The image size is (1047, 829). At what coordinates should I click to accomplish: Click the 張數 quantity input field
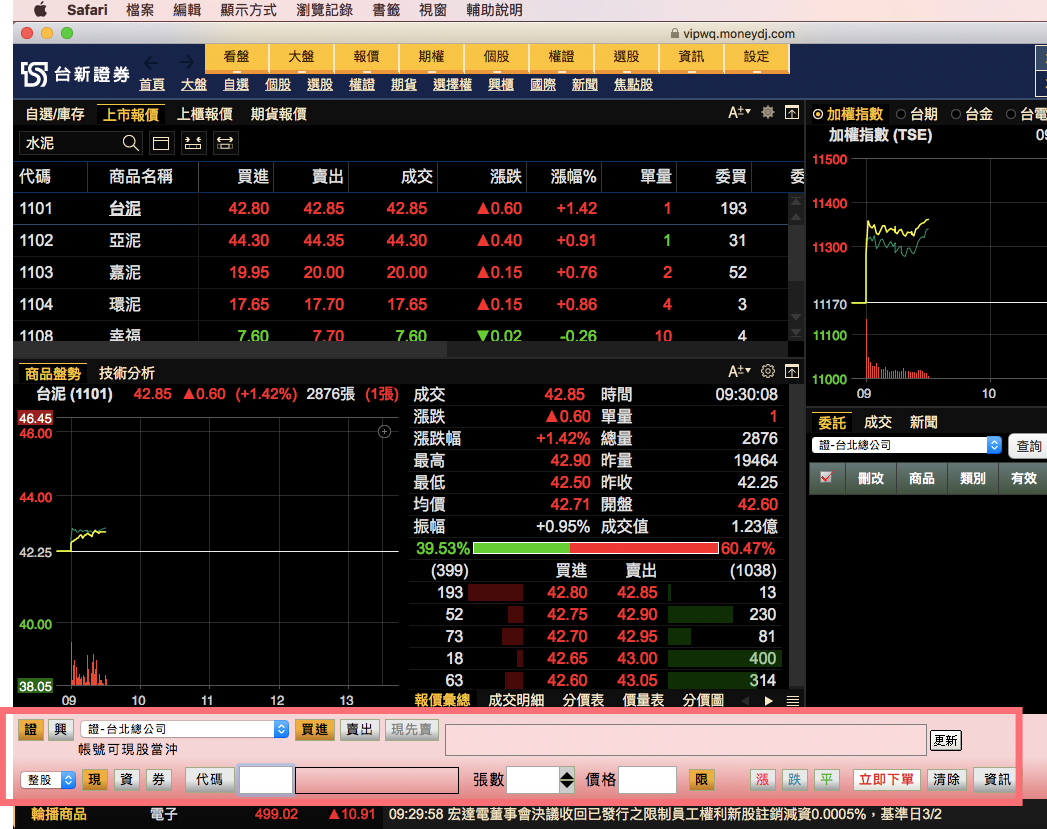point(533,780)
